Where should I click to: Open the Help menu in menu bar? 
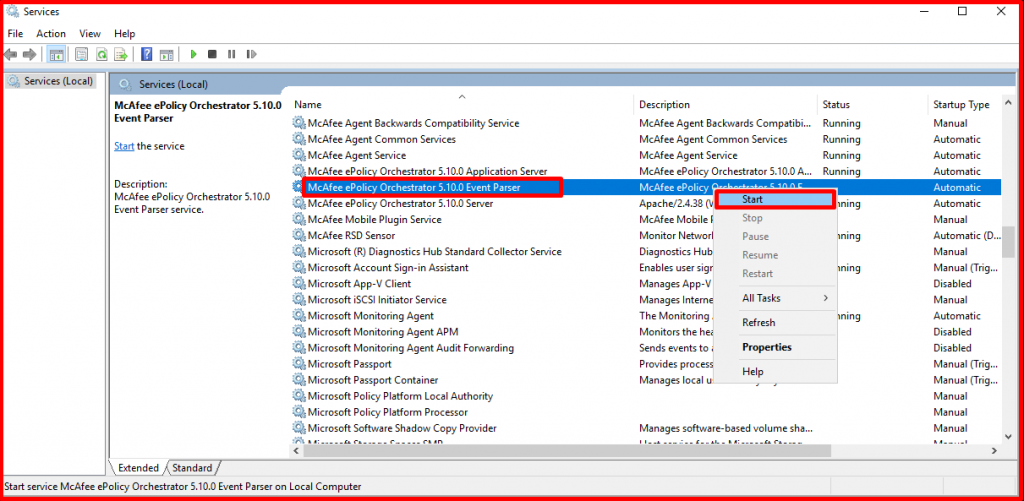click(x=125, y=33)
